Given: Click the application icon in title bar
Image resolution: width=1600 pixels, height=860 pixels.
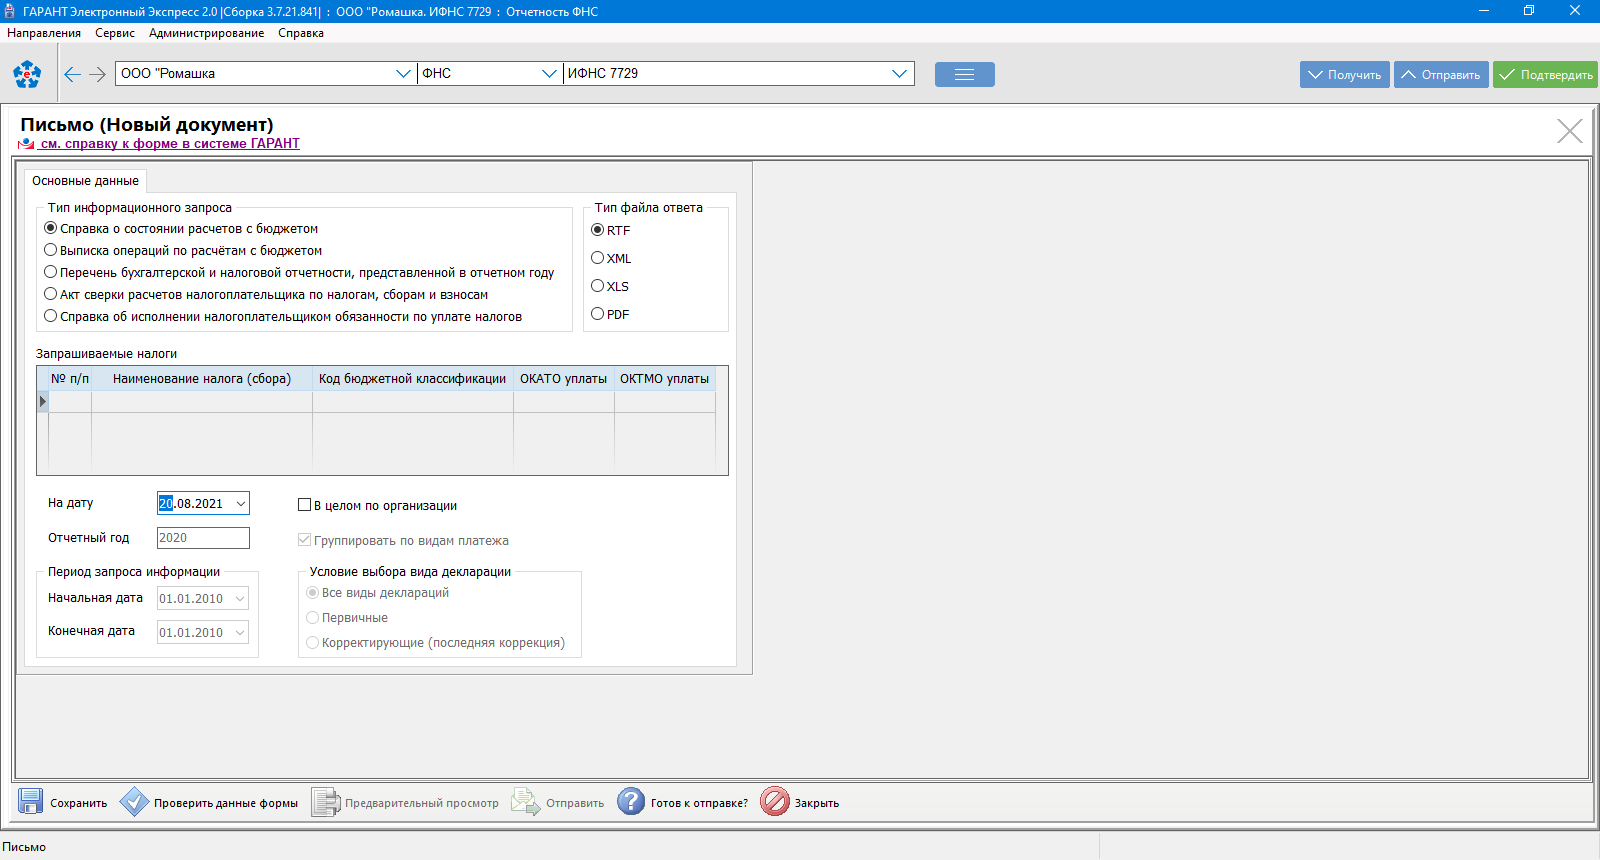Looking at the screenshot, I should click(x=10, y=11).
